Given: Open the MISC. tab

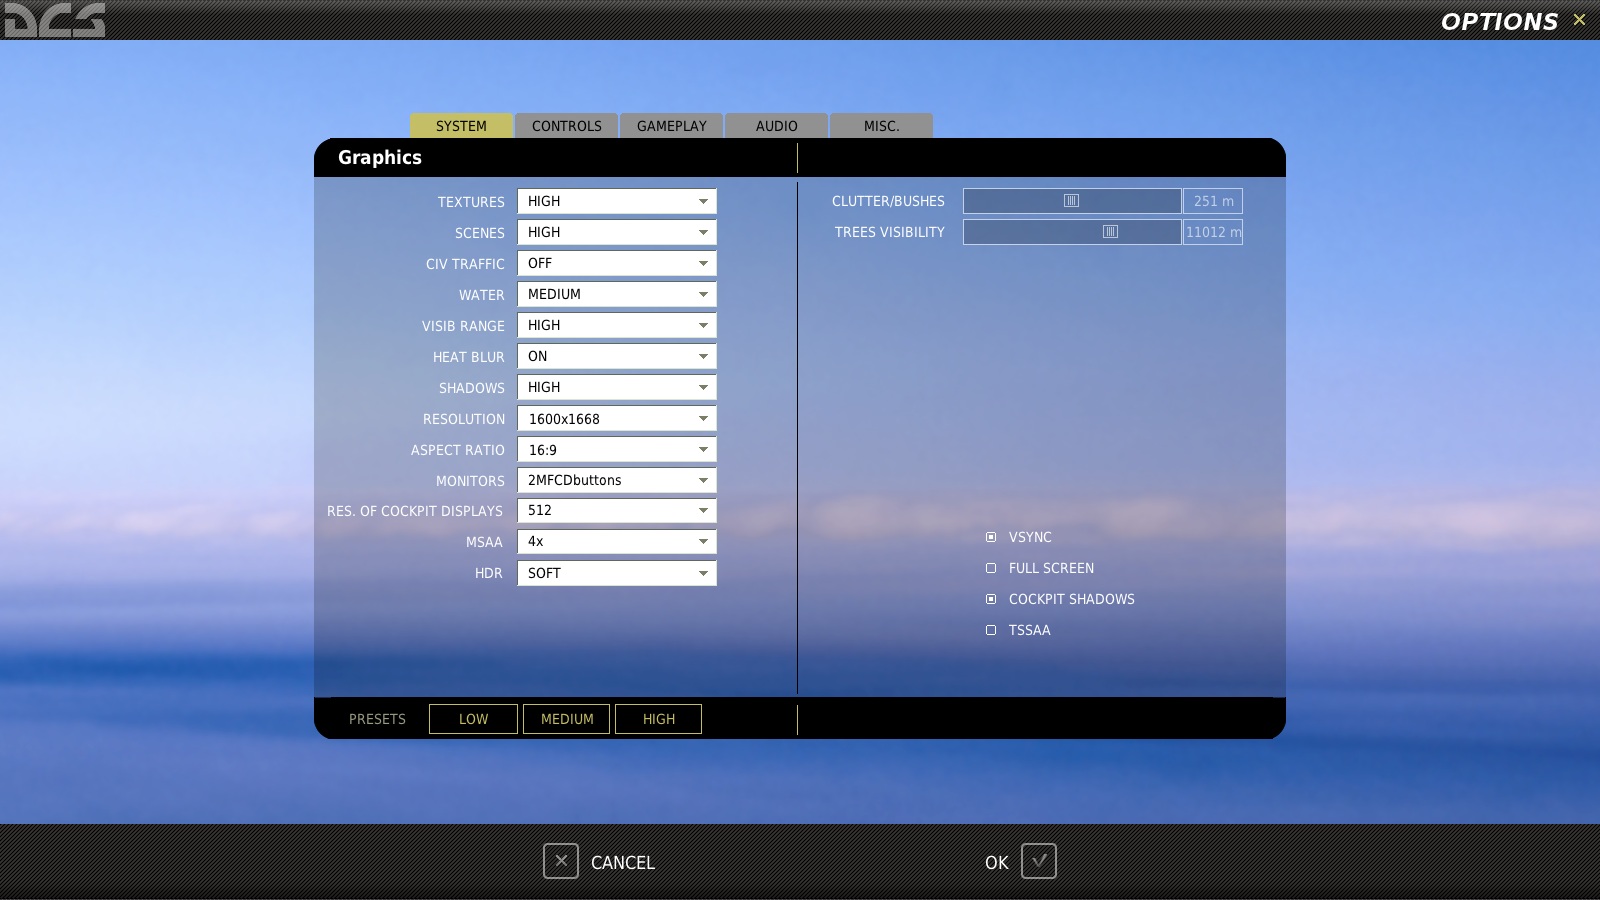Looking at the screenshot, I should coord(882,126).
